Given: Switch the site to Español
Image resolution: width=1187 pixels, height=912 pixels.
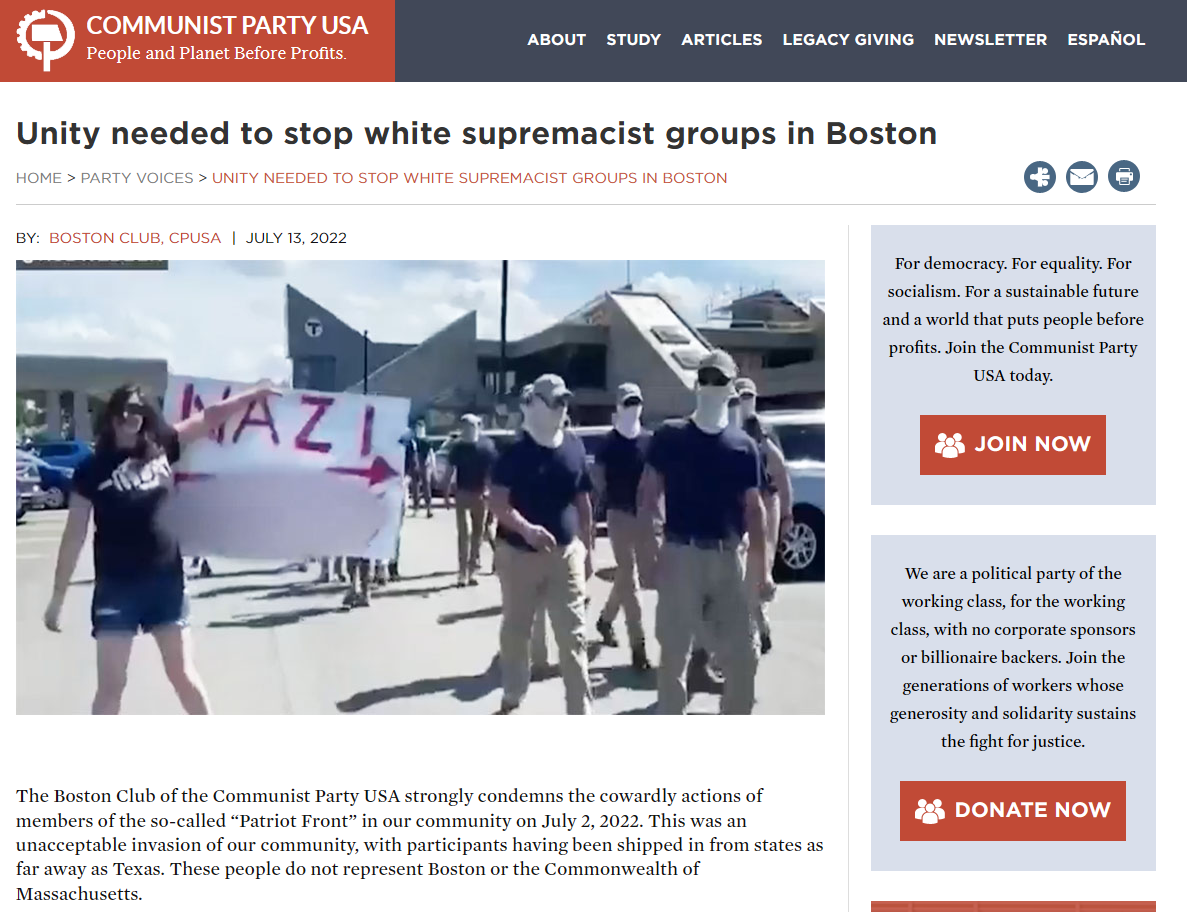Looking at the screenshot, I should coord(1106,39).
